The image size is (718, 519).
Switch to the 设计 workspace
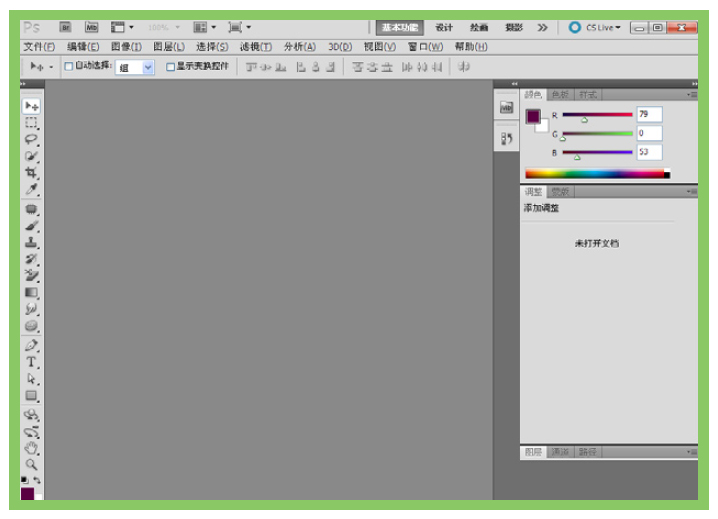pos(444,28)
